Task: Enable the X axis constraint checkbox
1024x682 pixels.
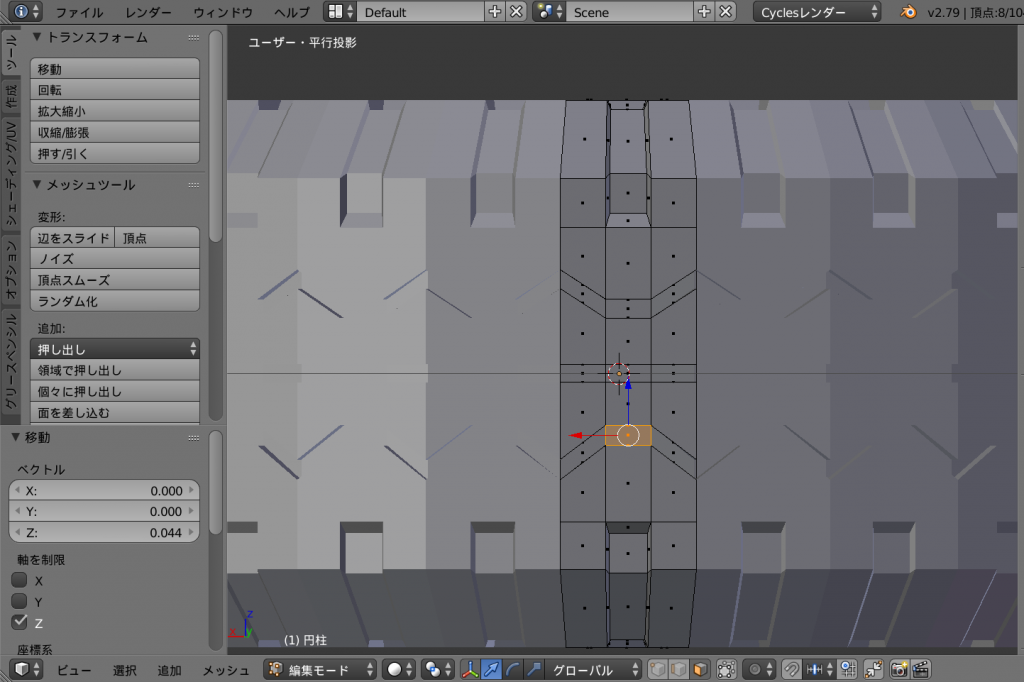Action: [19, 580]
